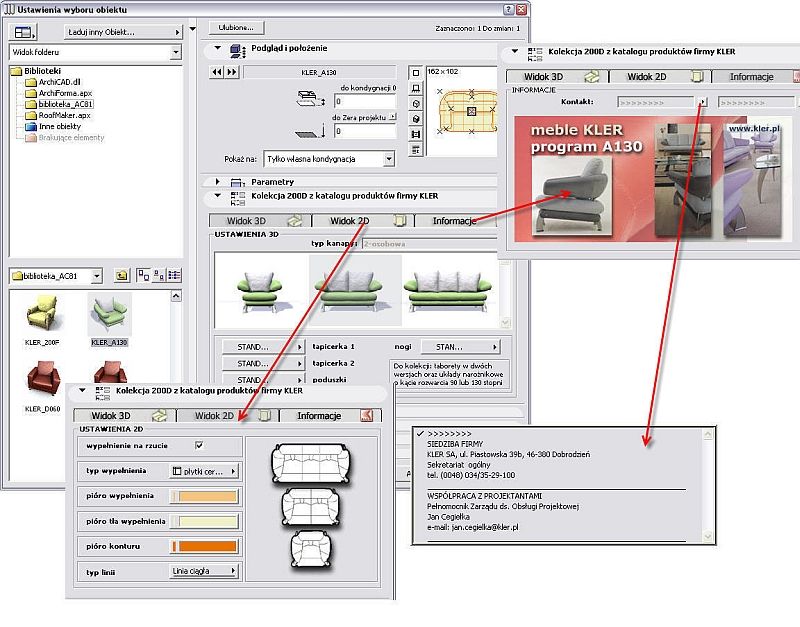Click the www.kler.pl link in banner

755,129
